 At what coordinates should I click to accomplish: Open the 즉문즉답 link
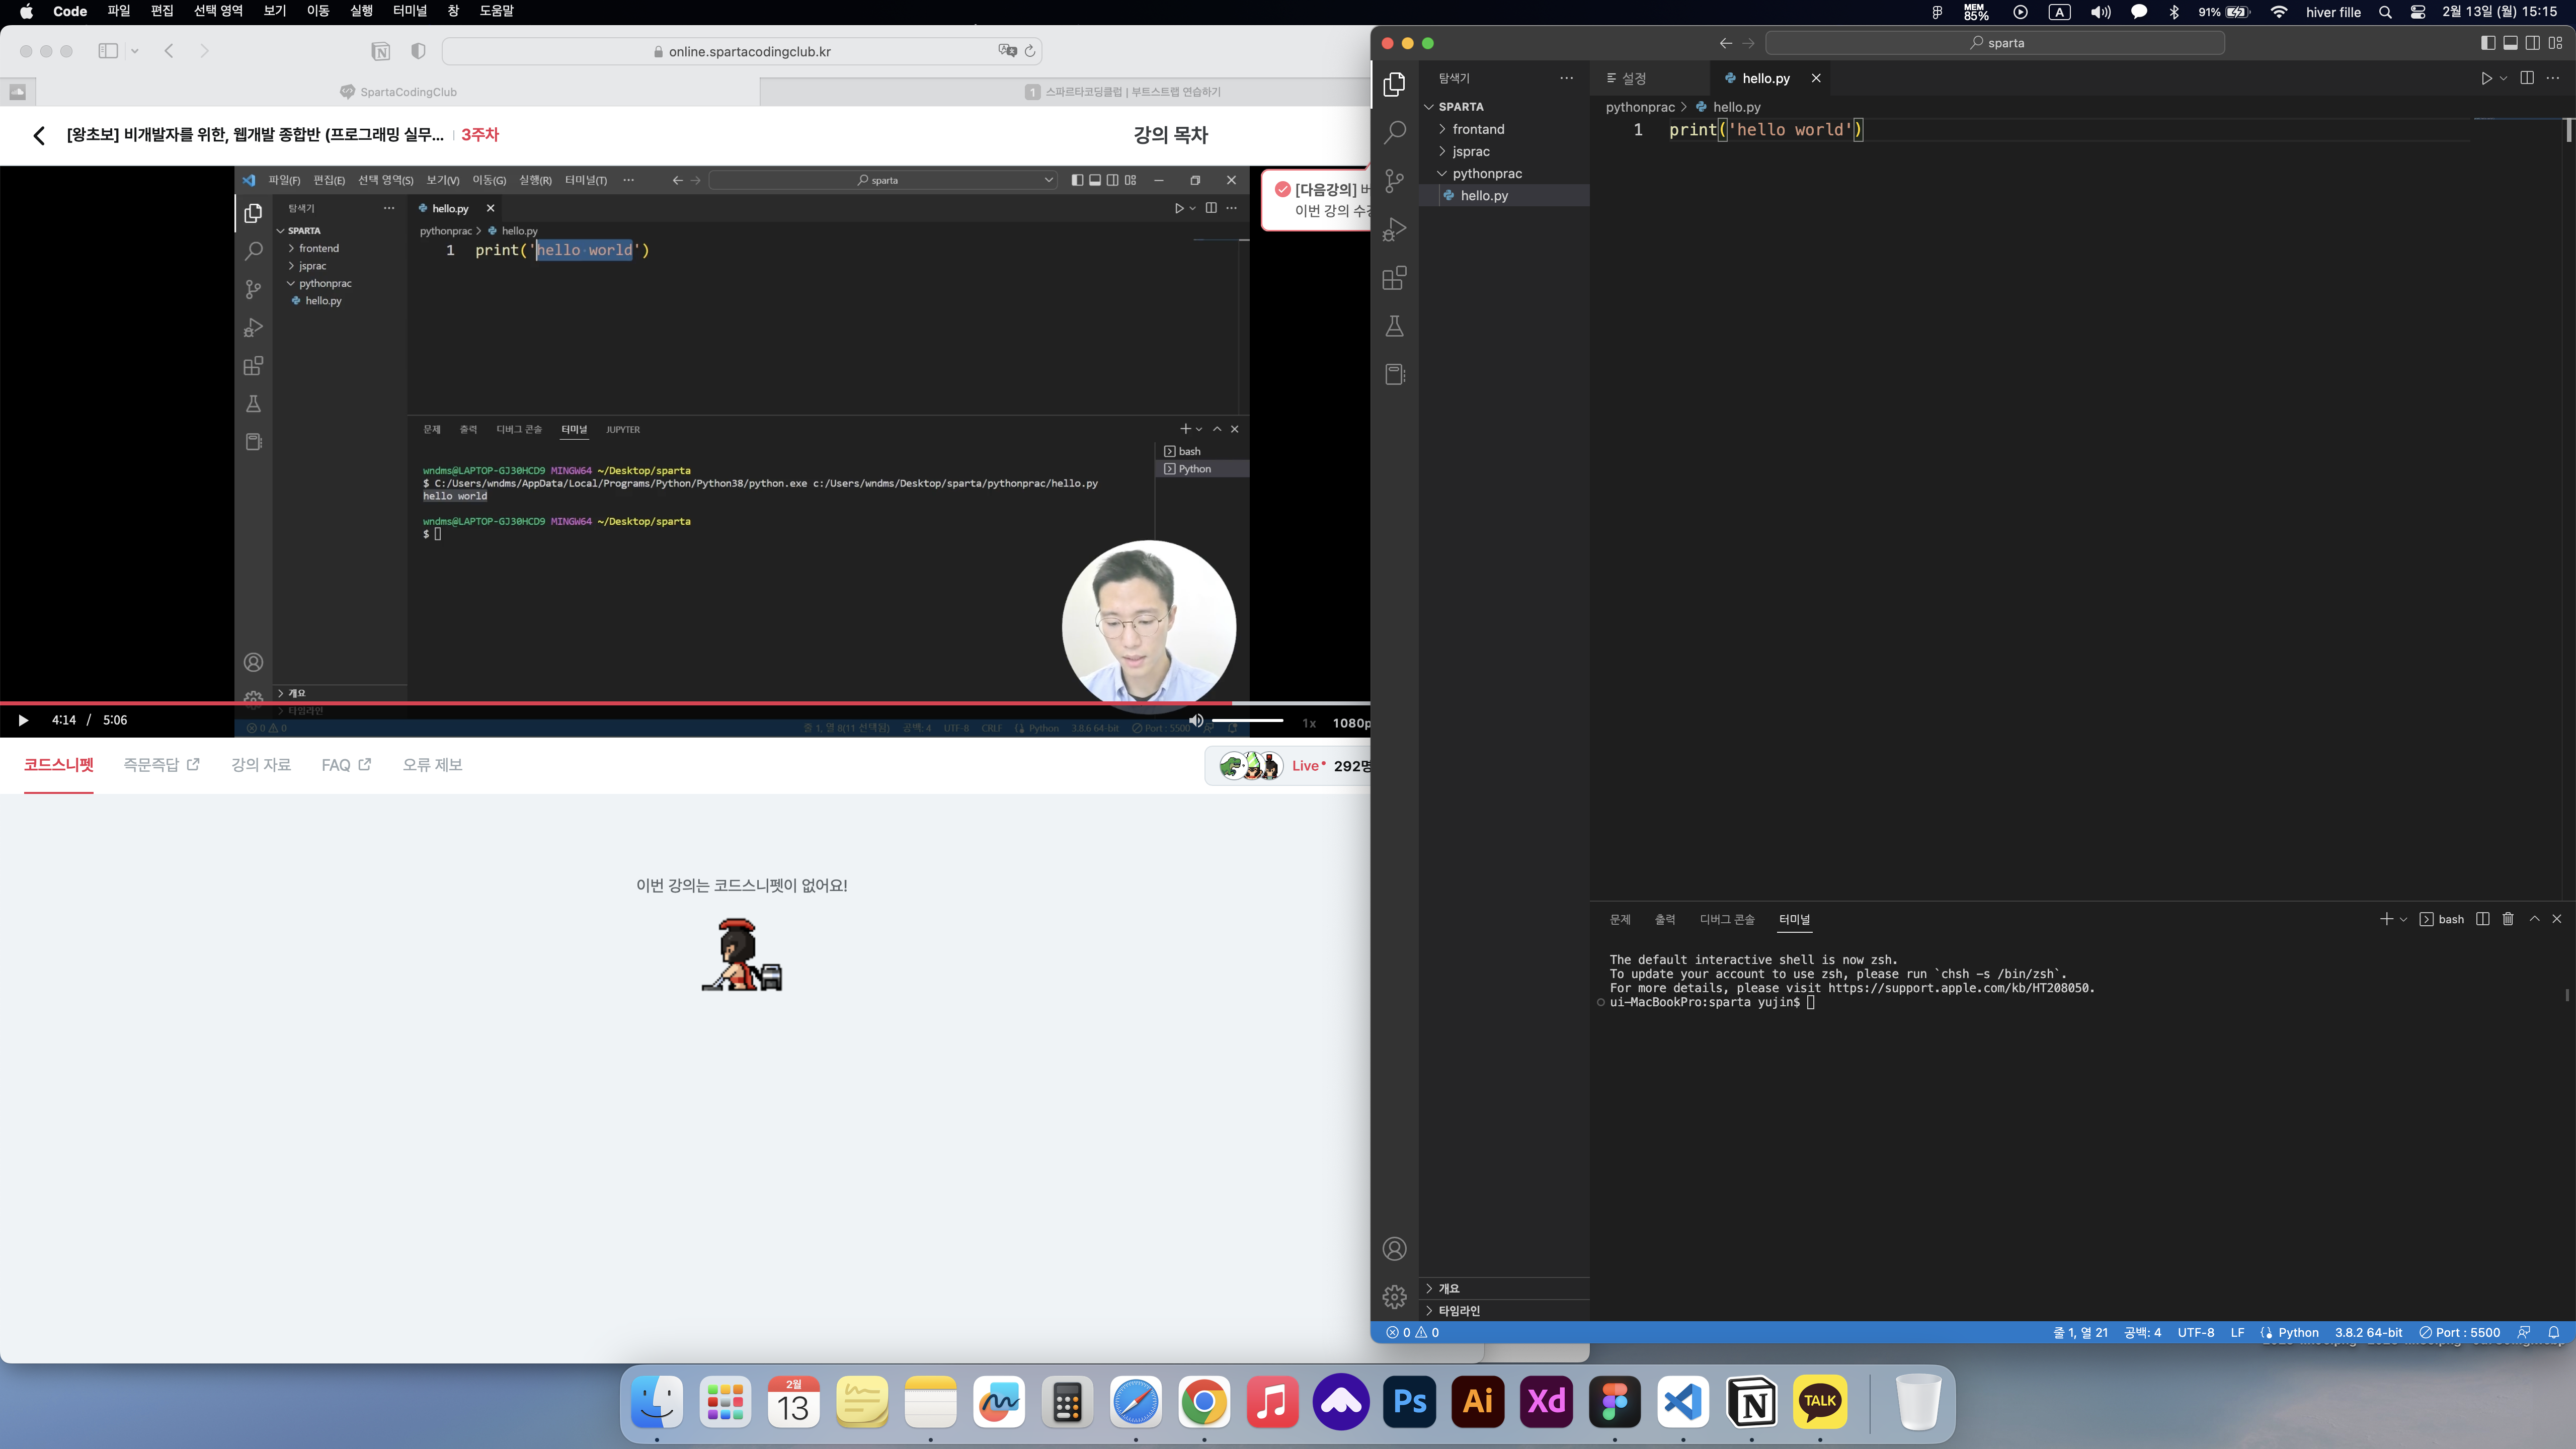(x=161, y=765)
